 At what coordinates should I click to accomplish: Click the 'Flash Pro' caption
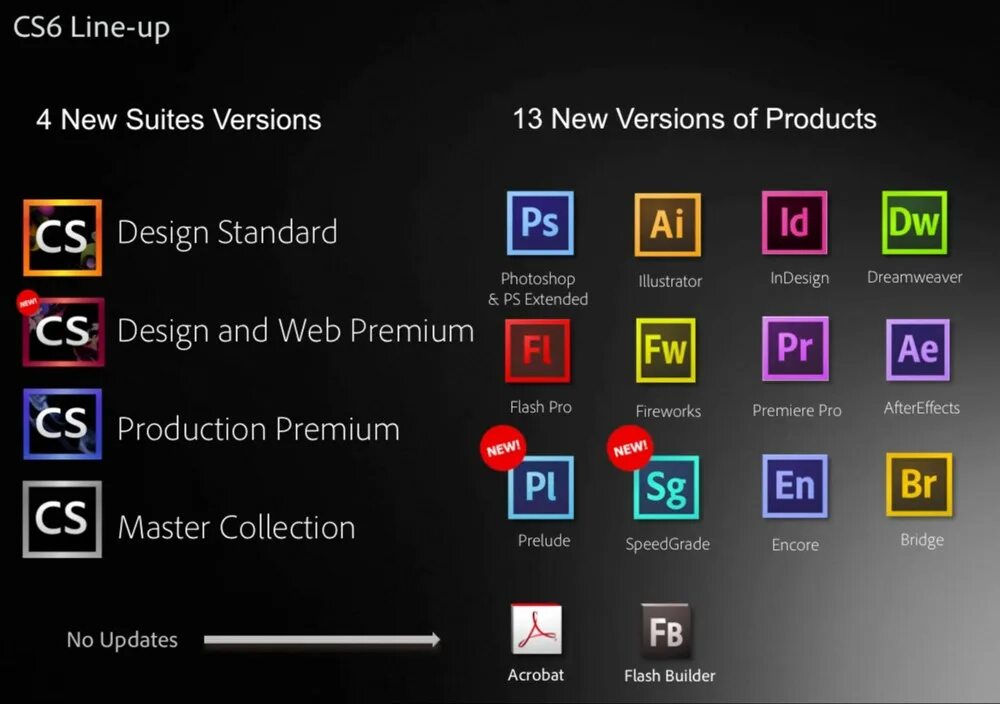point(540,407)
